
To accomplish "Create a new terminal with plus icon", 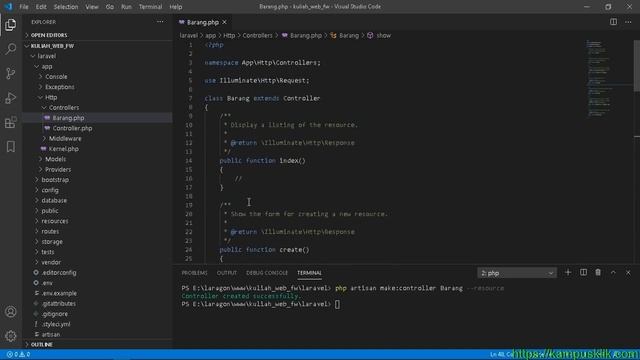I will (568, 273).
